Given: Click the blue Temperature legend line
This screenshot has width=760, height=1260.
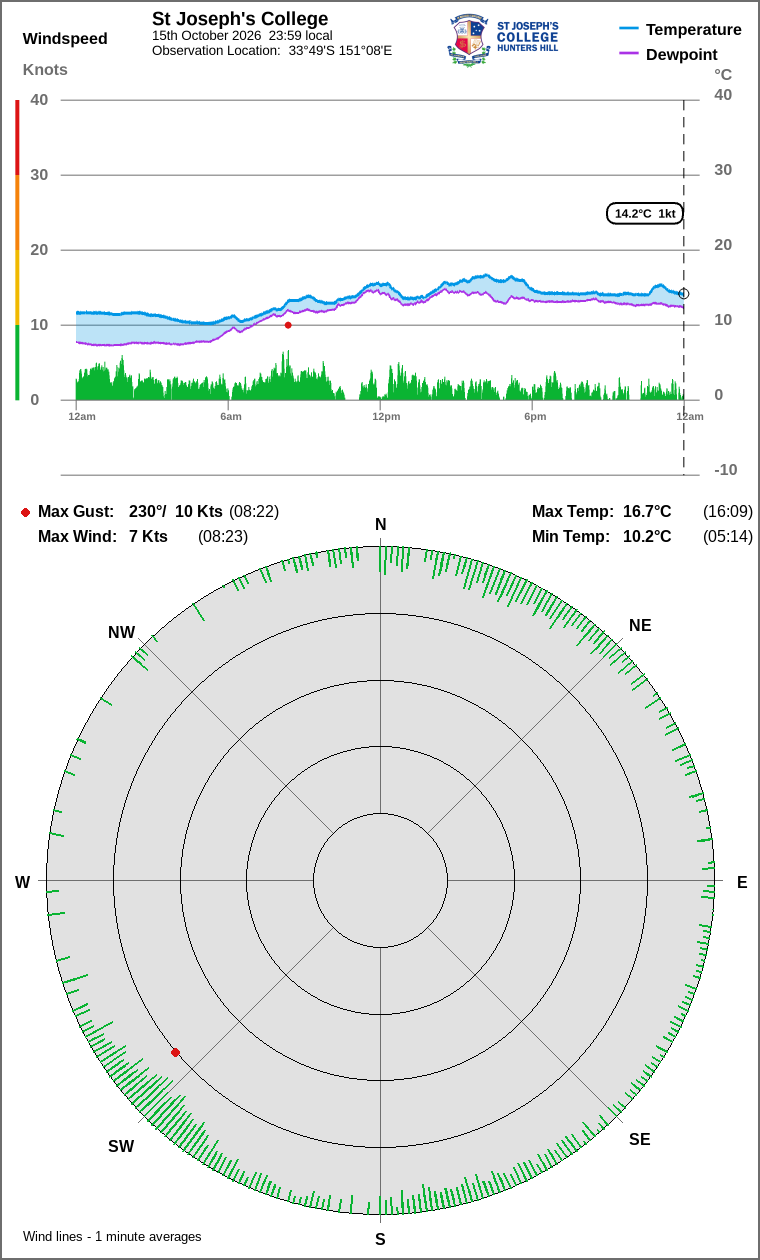Looking at the screenshot, I should [629, 30].
